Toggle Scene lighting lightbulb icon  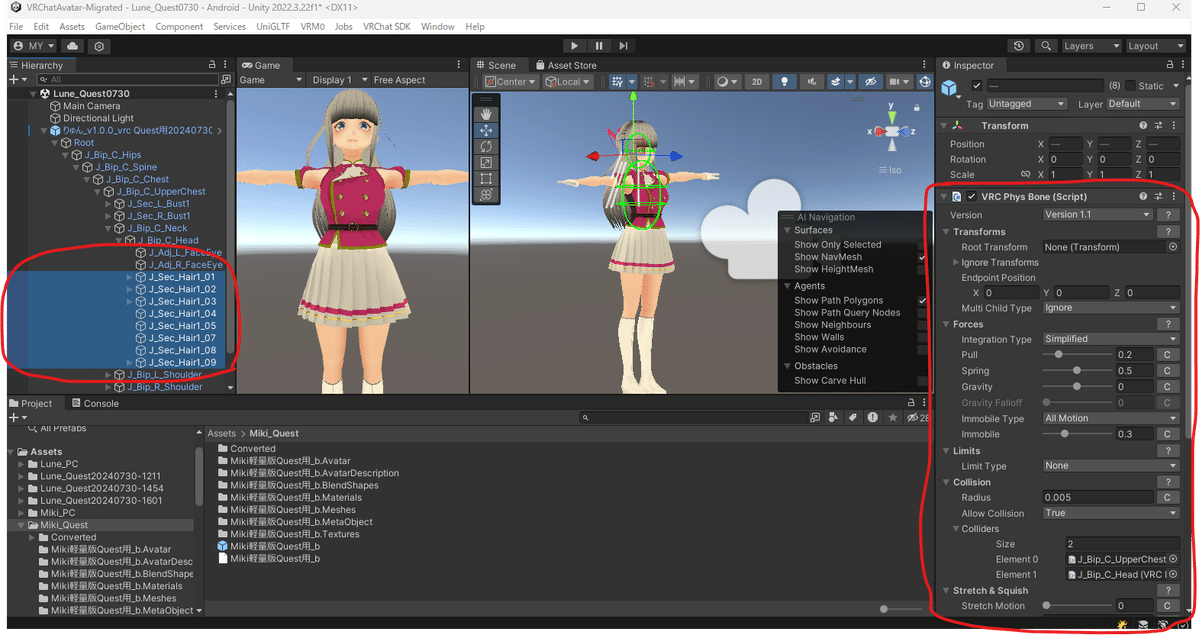tap(785, 82)
